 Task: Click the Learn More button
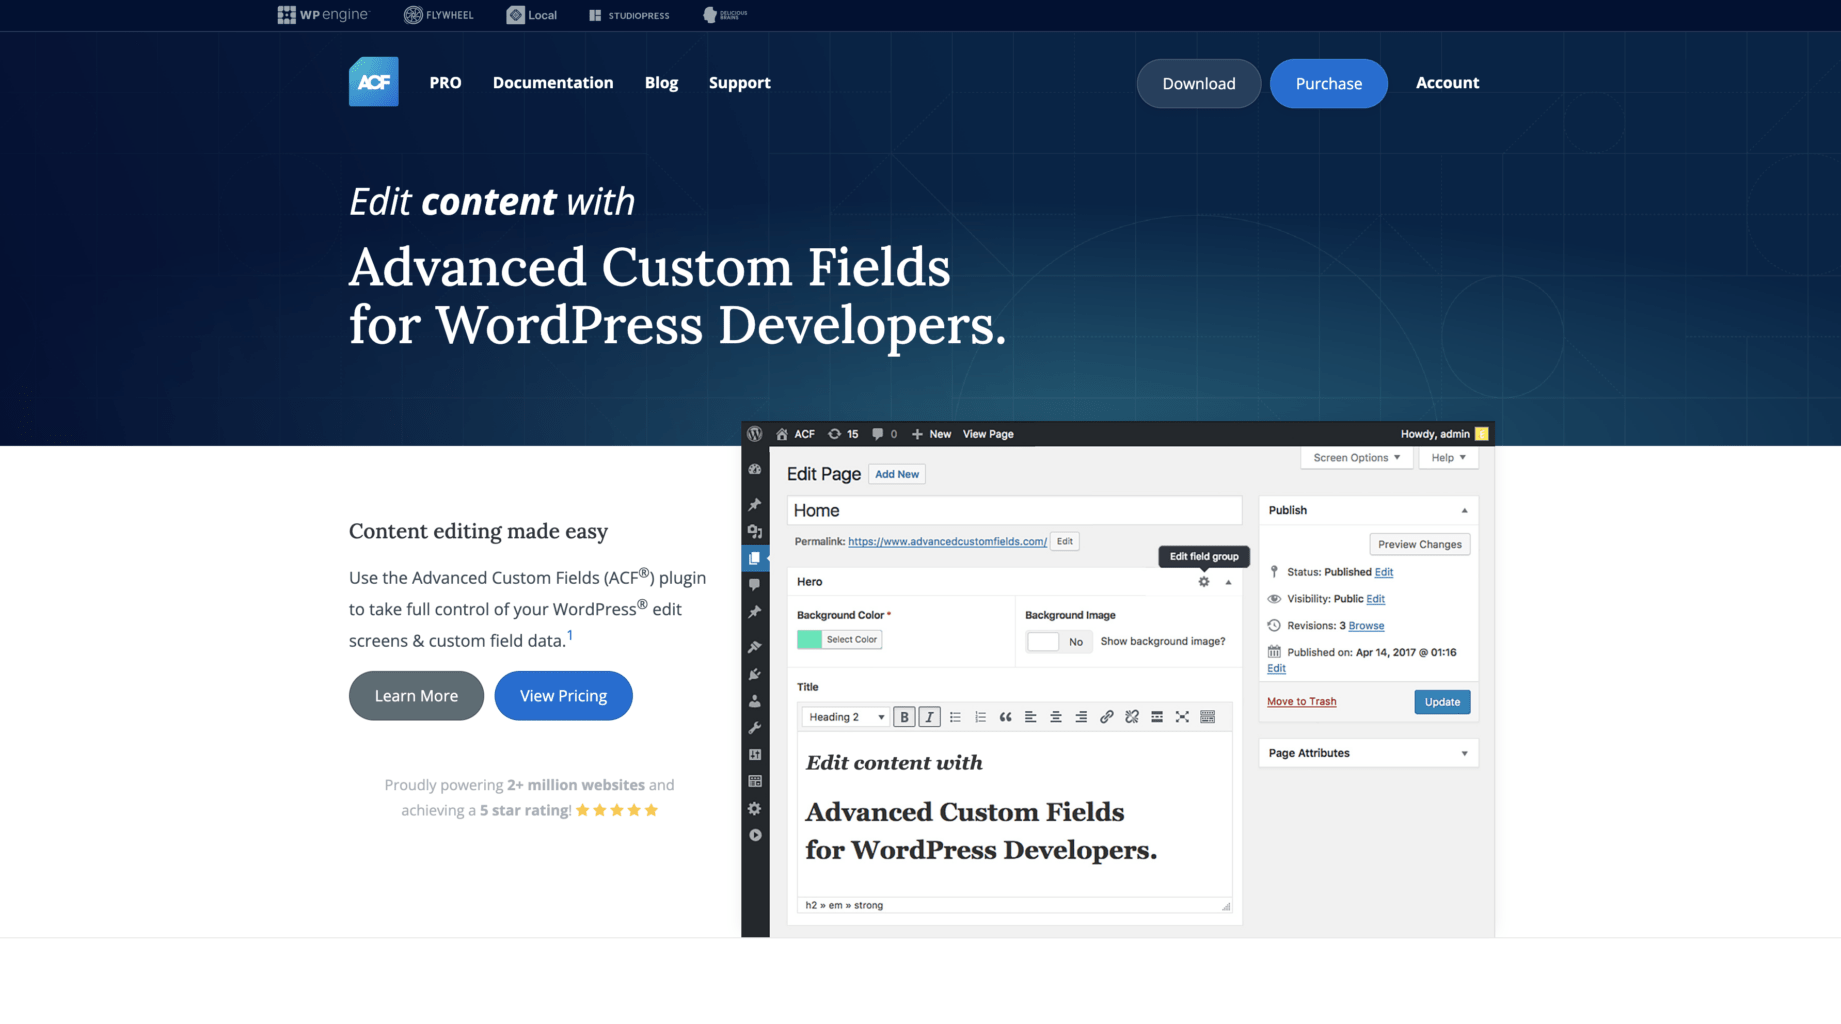coord(416,696)
